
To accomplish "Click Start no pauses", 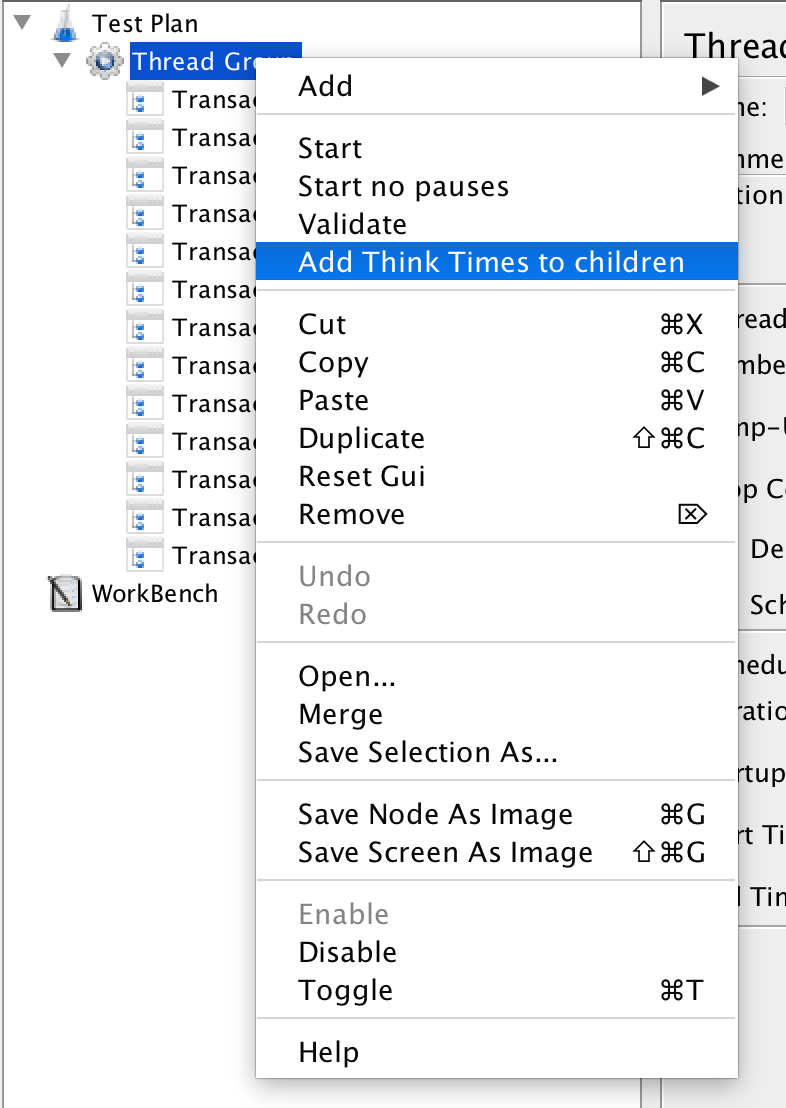I will pos(403,187).
